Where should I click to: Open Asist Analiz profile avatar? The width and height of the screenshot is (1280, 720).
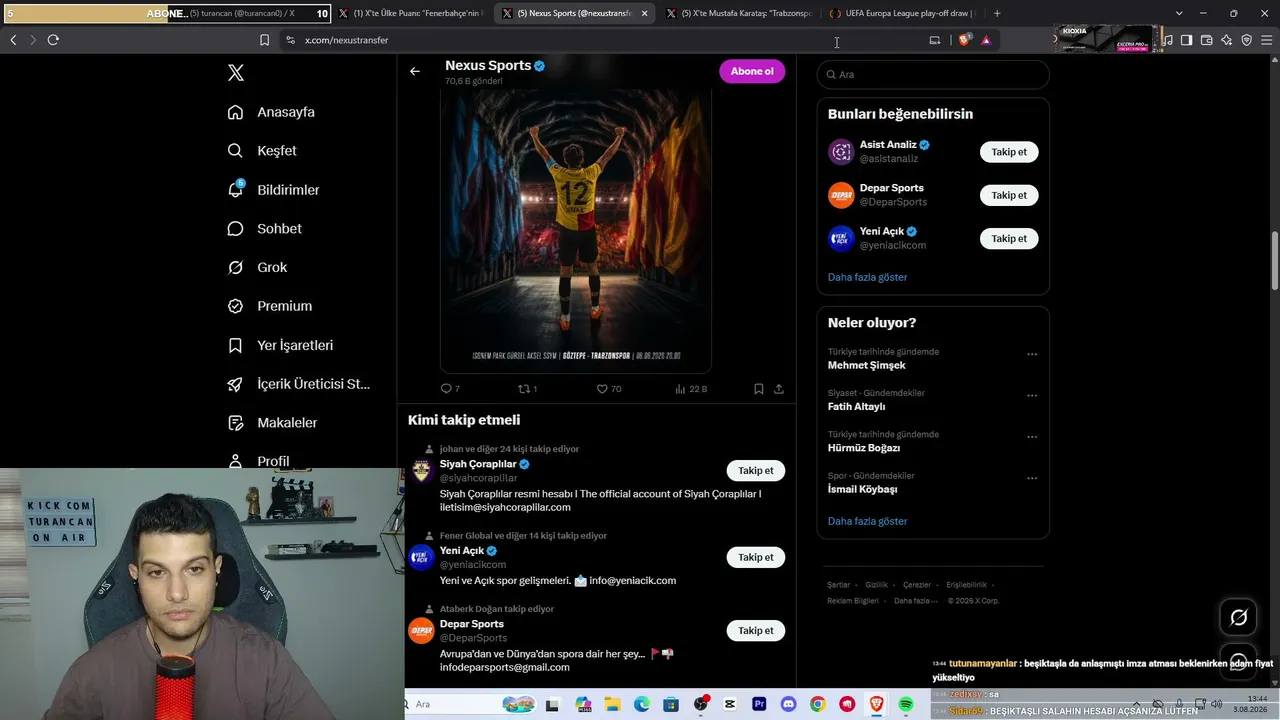tap(841, 152)
